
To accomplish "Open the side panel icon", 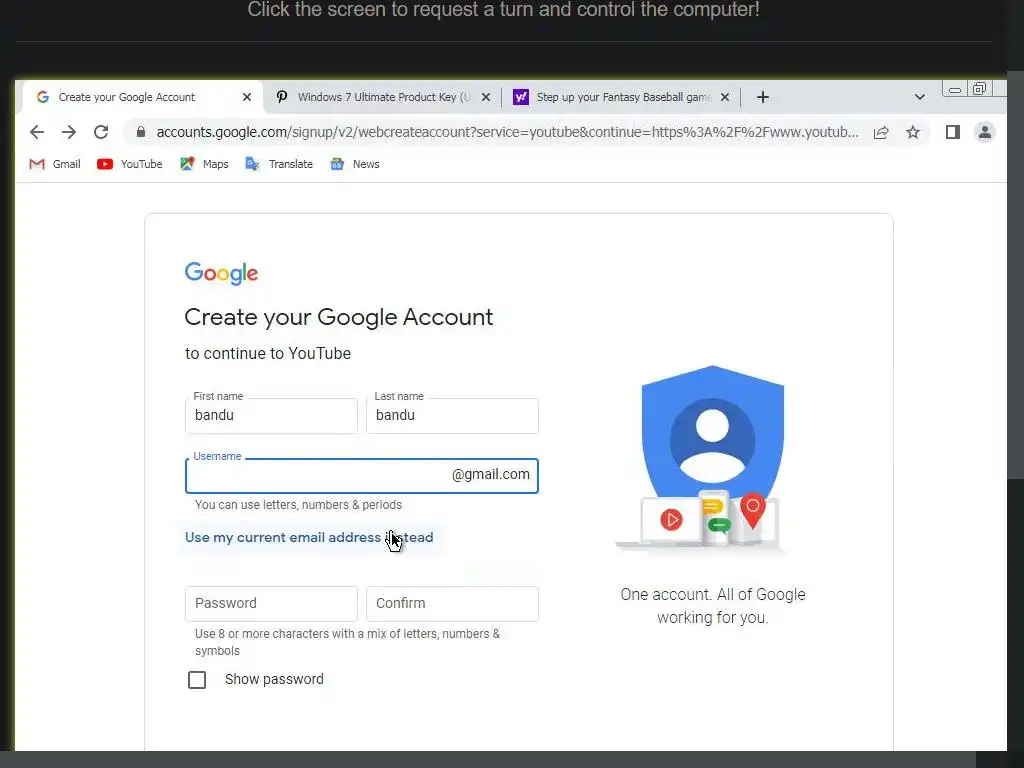I will 953,133.
